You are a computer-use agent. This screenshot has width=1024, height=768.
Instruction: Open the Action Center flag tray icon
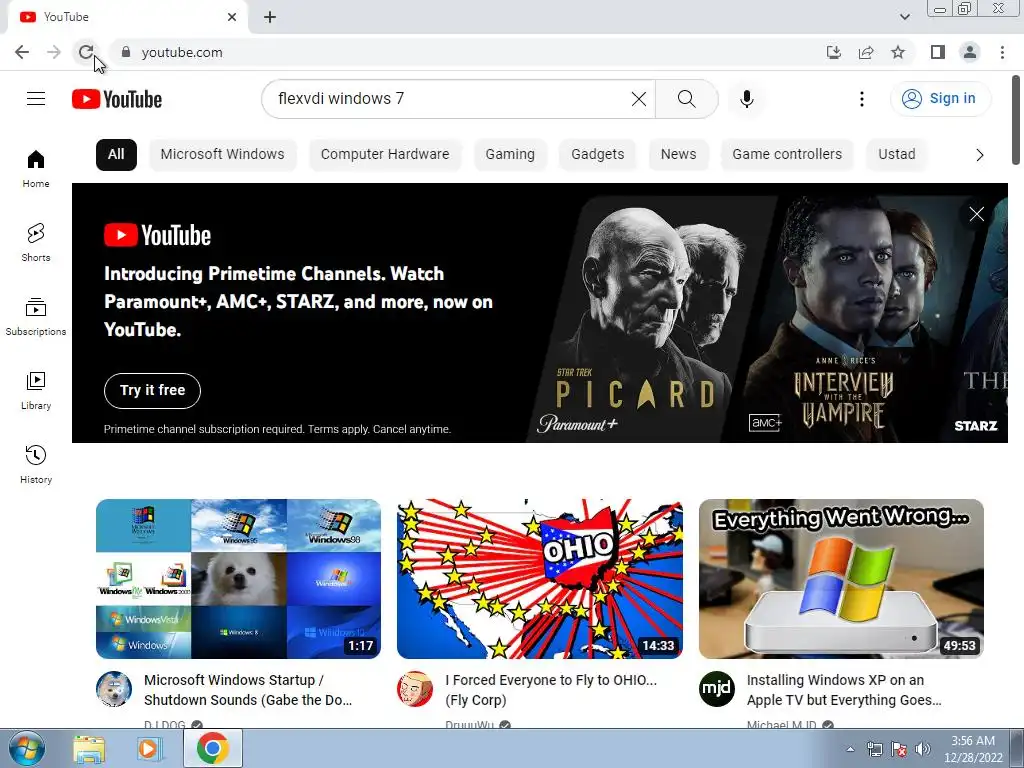coord(899,749)
